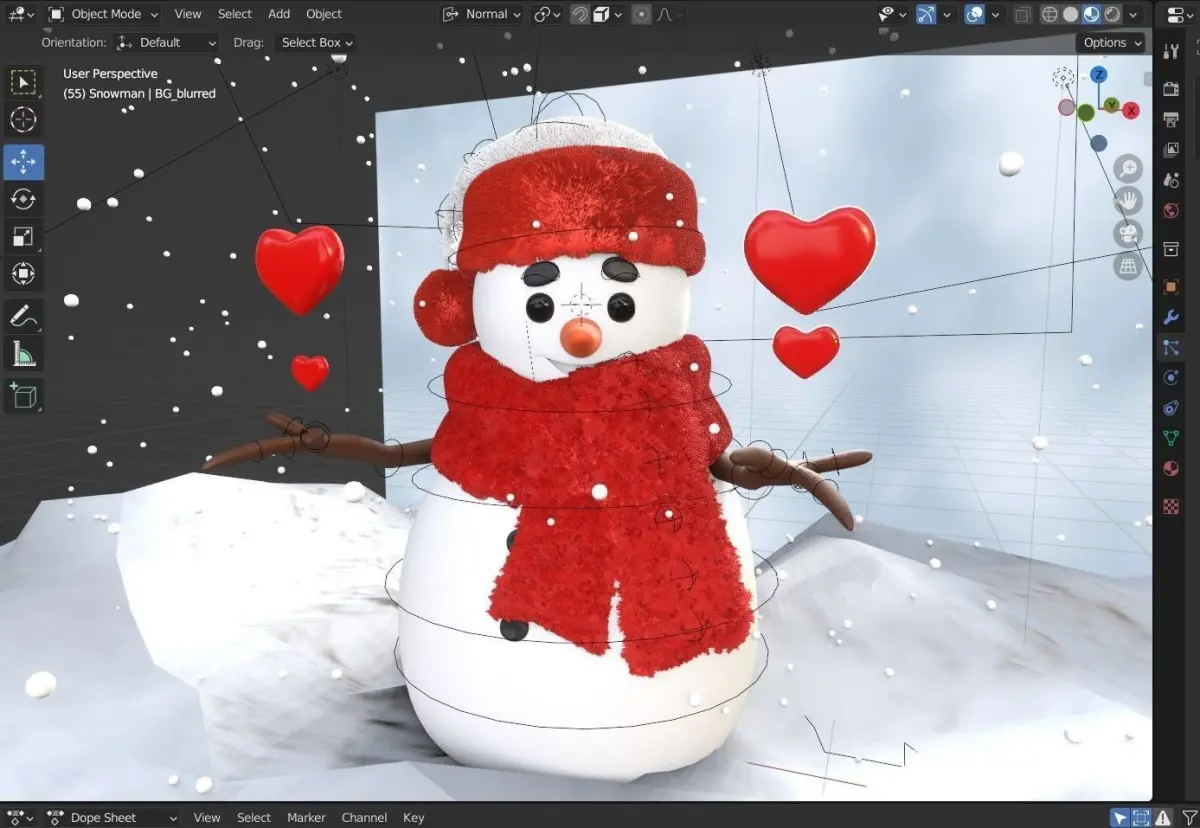Open the 3D viewport editor type menu

[x=21, y=14]
